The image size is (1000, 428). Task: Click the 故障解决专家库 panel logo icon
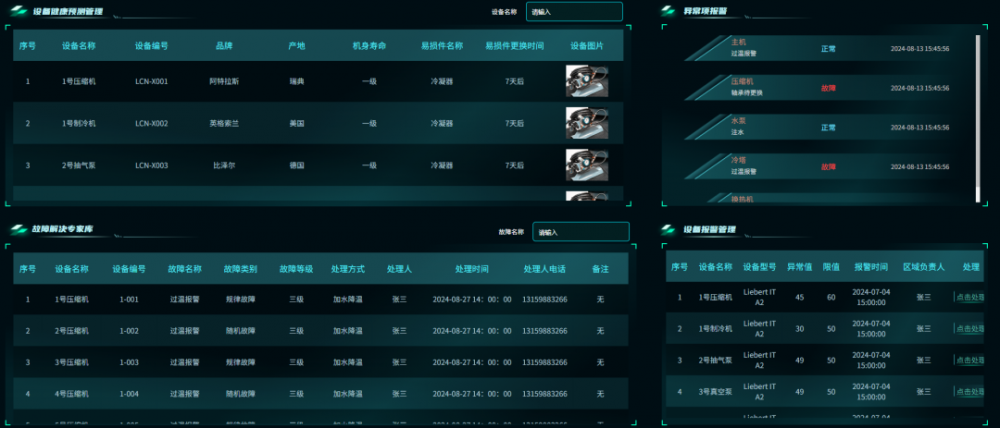pos(21,229)
